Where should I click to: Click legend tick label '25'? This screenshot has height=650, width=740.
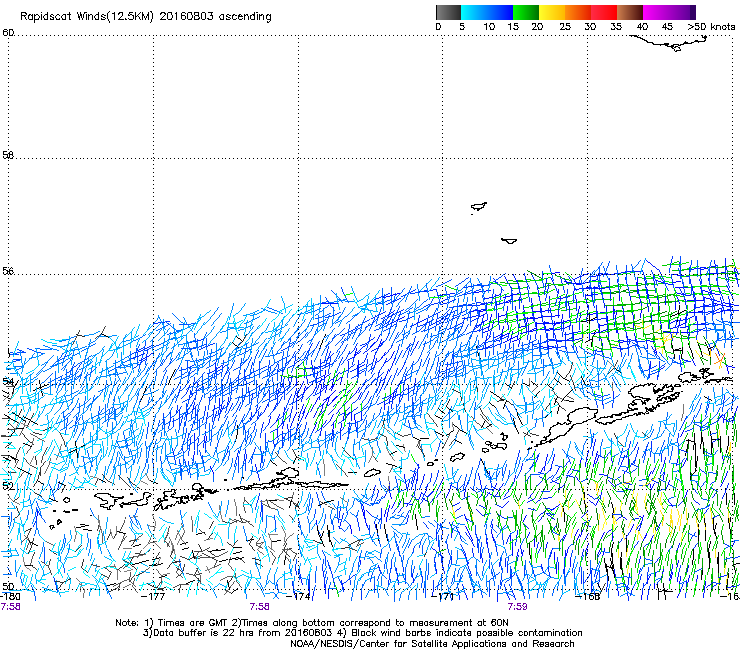point(565,27)
